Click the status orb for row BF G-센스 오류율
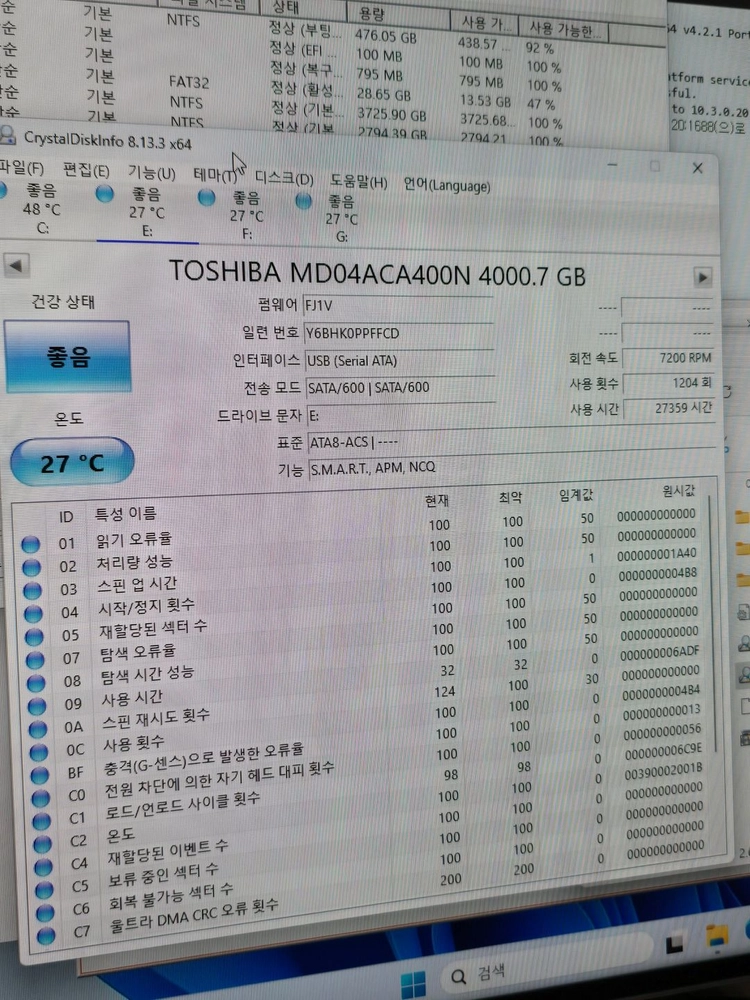This screenshot has width=750, height=1000. coord(40,774)
